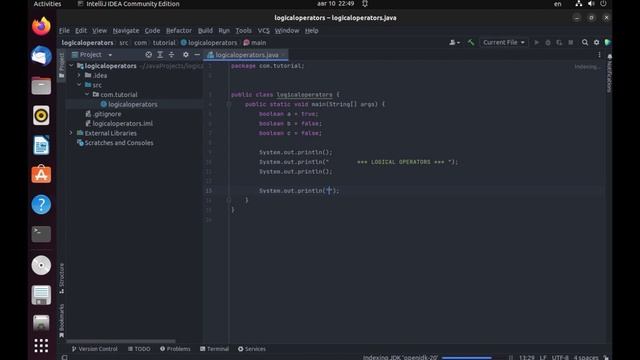Open the Navigate menu
Image resolution: width=640 pixels, height=360 pixels.
tap(126, 31)
